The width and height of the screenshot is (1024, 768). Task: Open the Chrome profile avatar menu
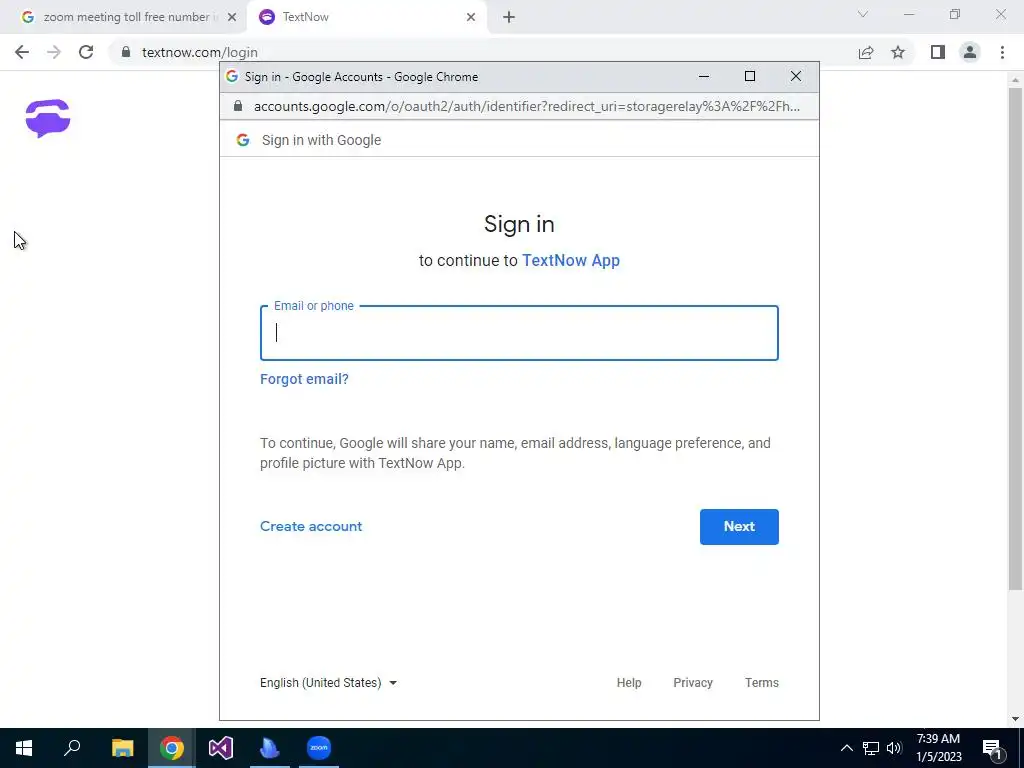pos(970,52)
